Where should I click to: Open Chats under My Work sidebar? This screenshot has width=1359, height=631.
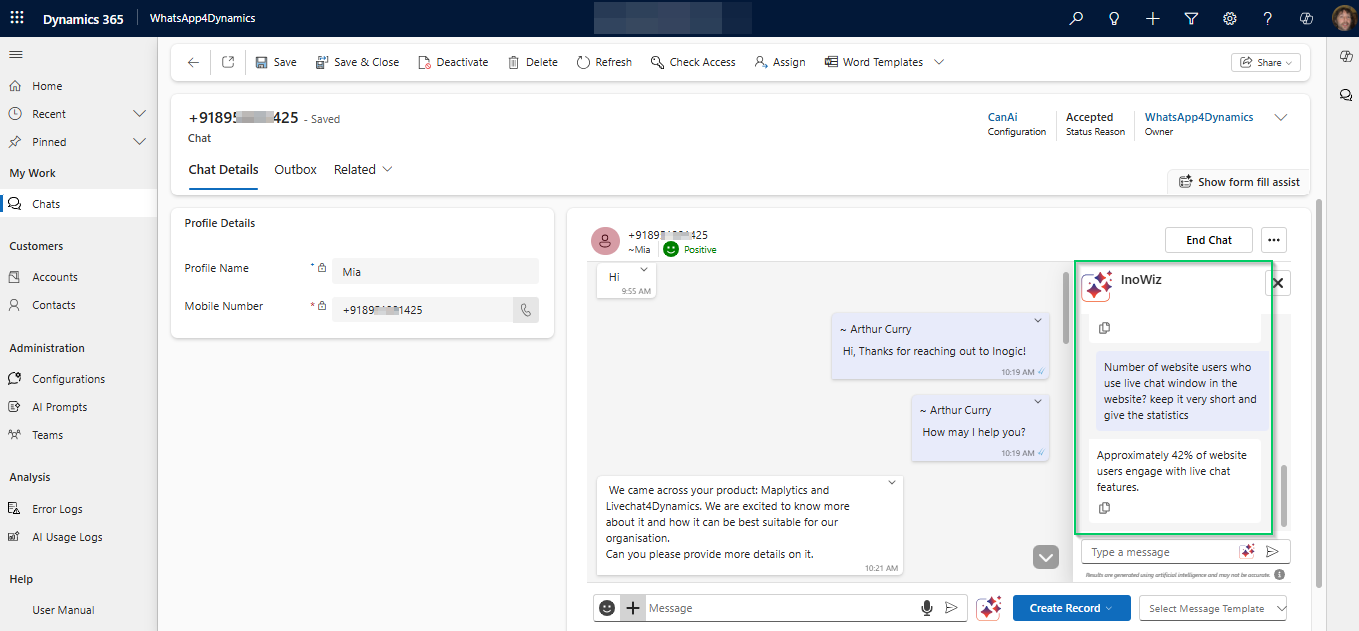click(x=44, y=203)
